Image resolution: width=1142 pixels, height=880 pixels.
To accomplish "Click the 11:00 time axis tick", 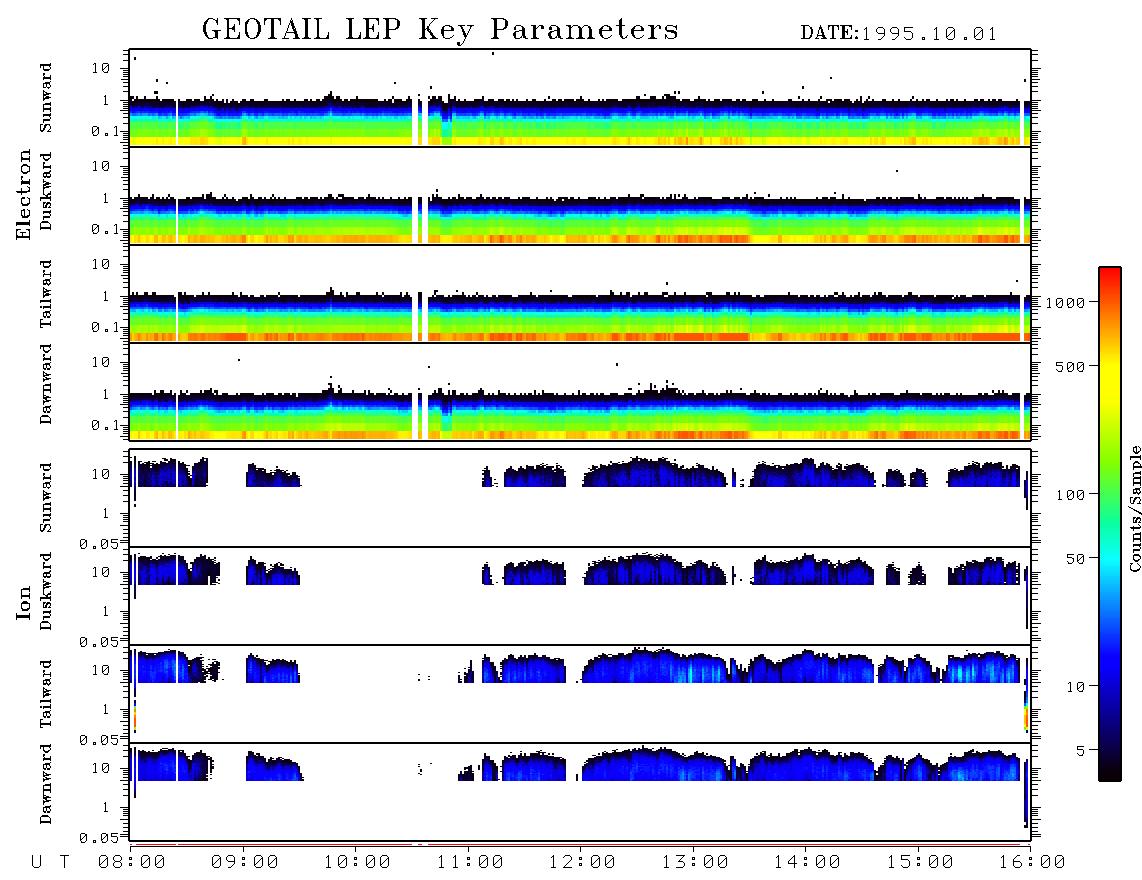I will (x=470, y=863).
